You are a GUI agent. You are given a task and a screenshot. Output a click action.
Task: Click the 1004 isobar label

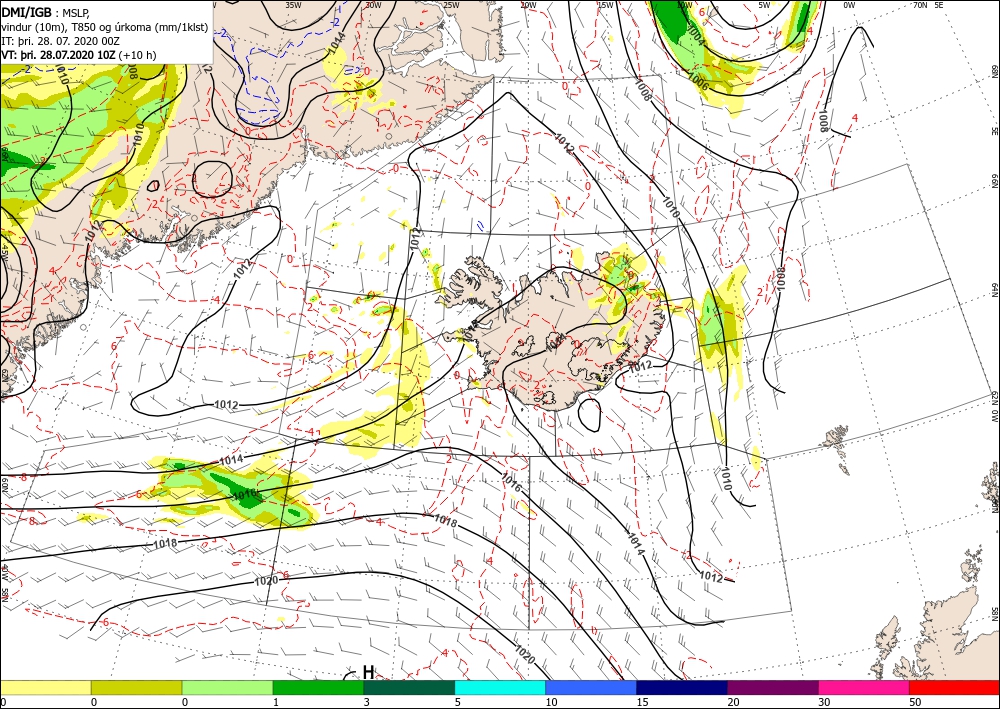point(695,36)
